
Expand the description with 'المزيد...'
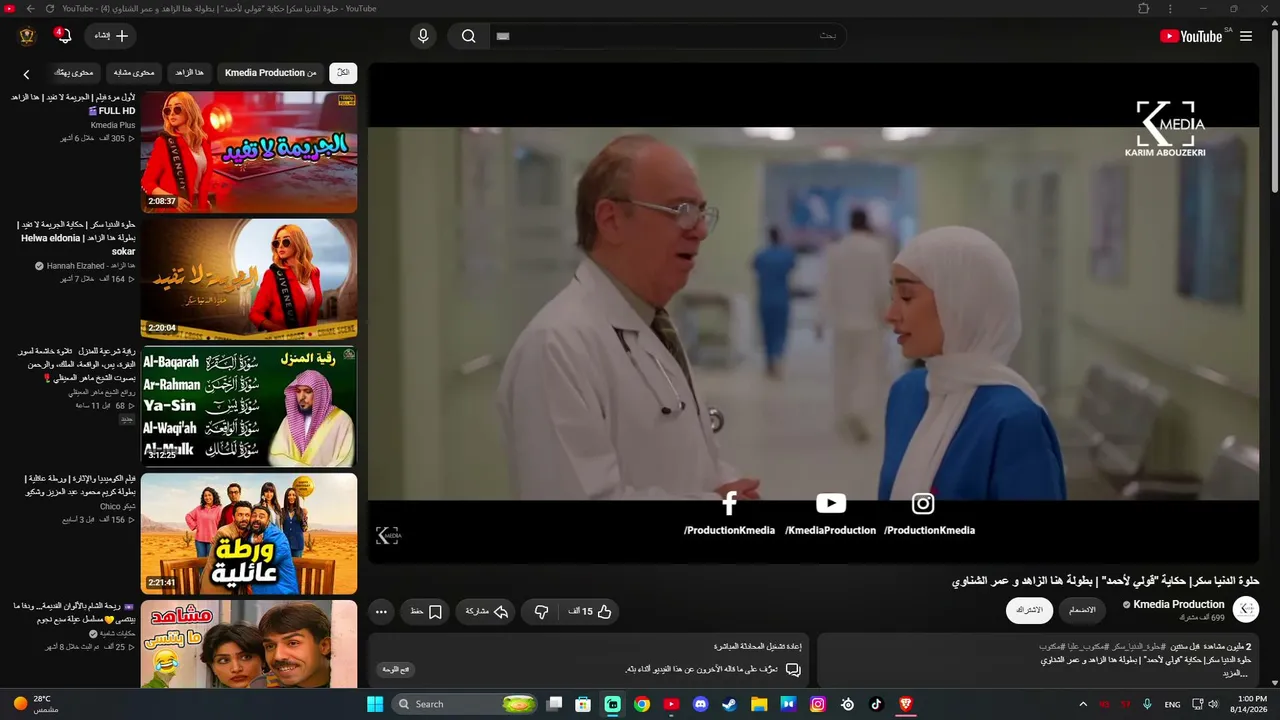(x=1237, y=674)
